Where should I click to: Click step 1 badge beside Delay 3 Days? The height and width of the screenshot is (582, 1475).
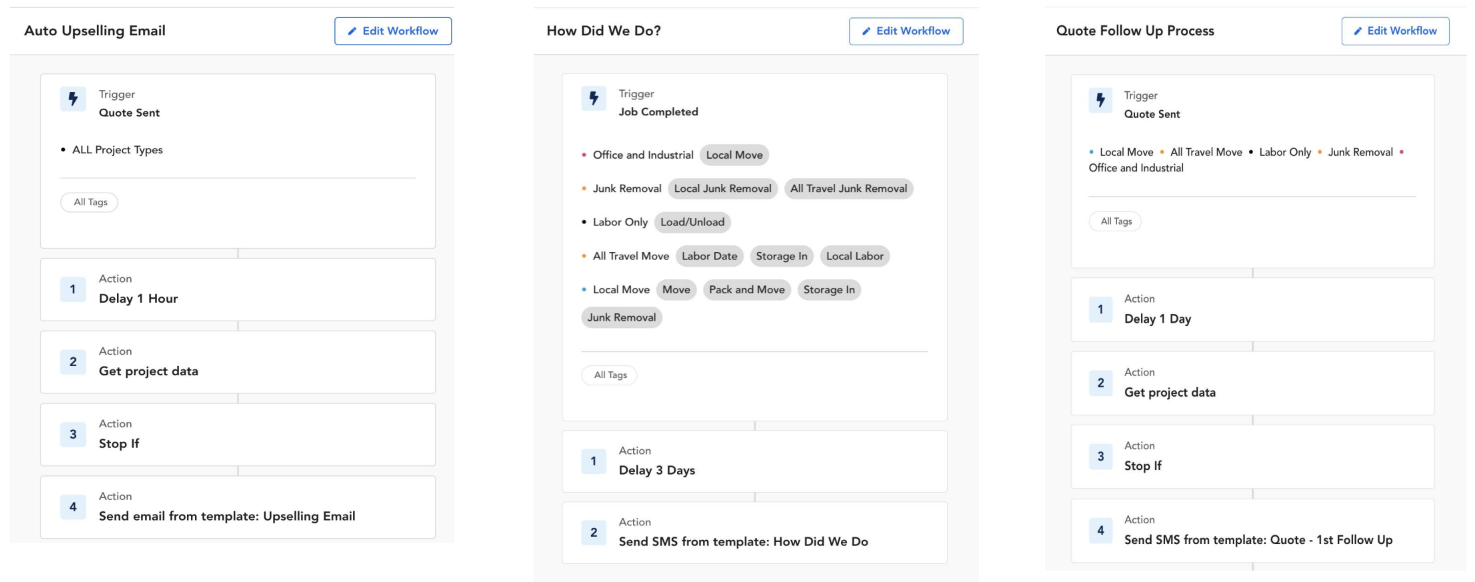click(x=593, y=461)
